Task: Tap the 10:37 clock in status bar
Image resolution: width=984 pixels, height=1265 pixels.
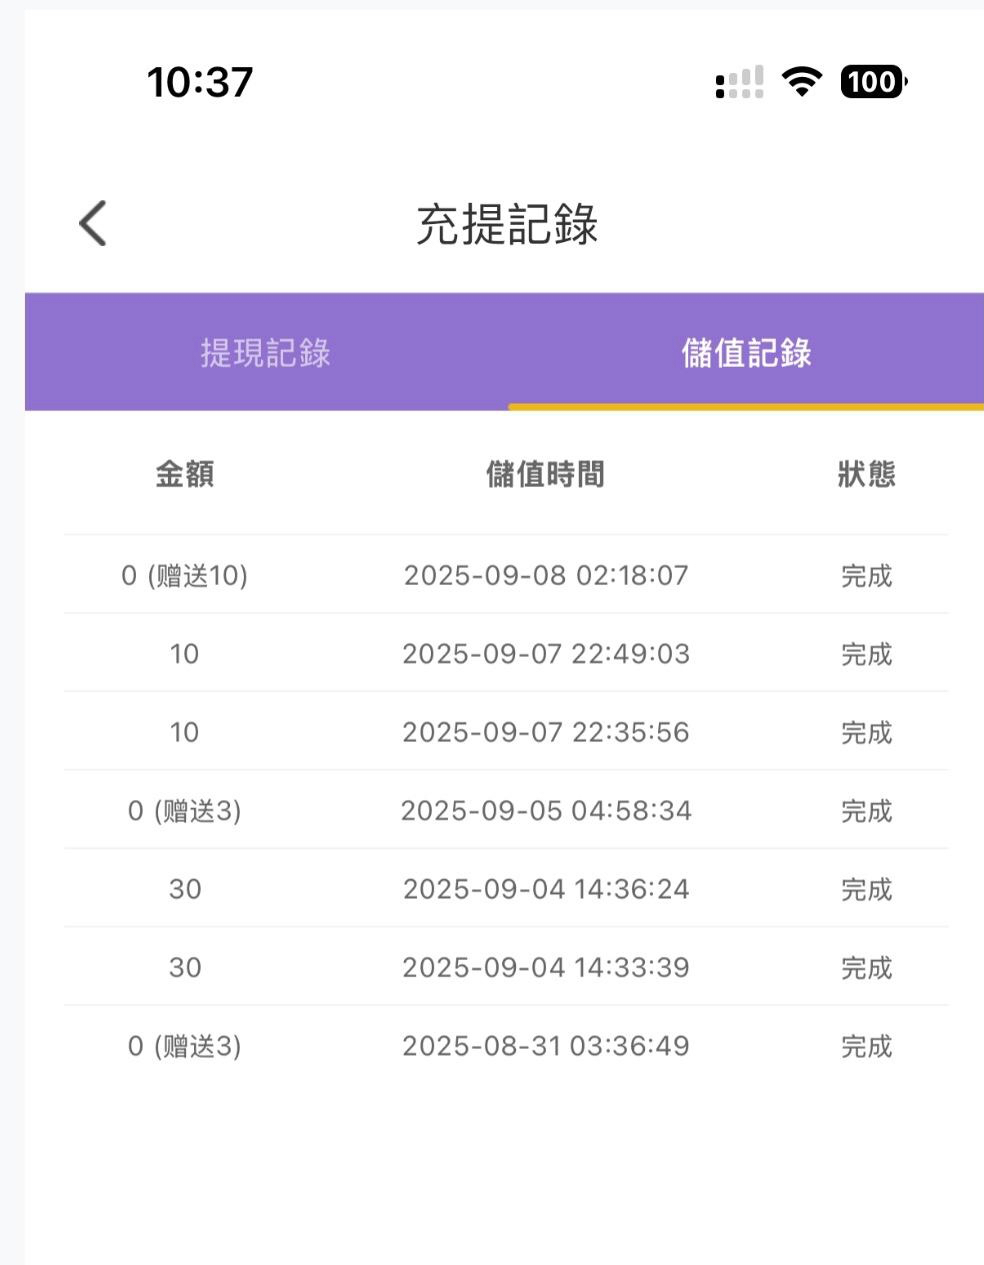Action: 200,82
